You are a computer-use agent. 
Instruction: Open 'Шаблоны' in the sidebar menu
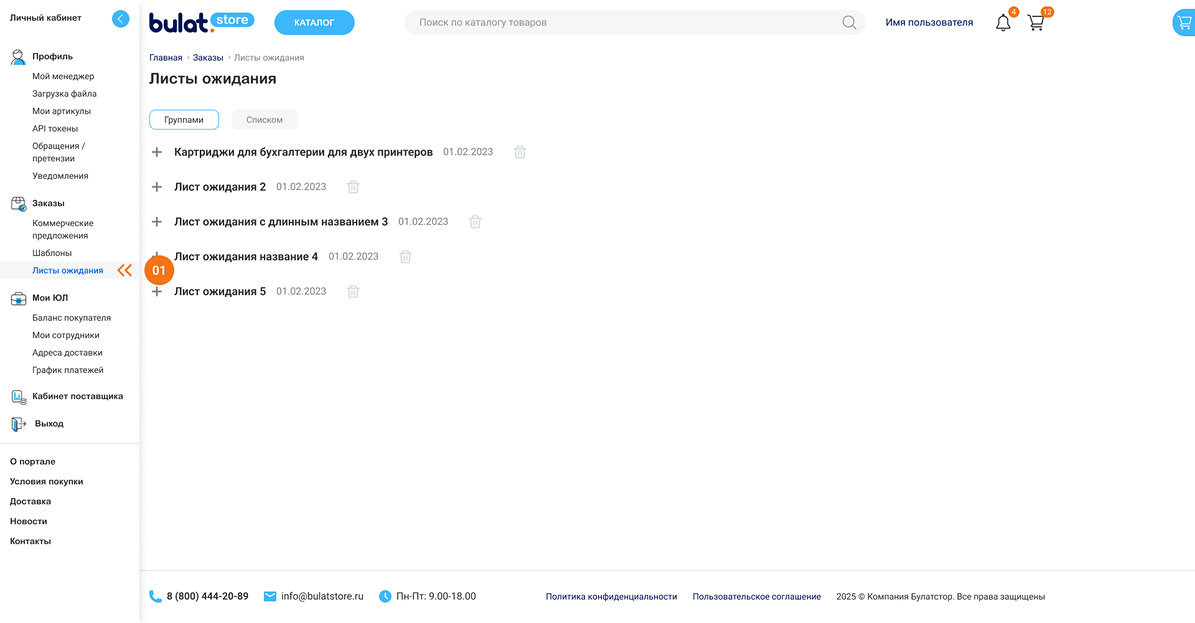(52, 253)
